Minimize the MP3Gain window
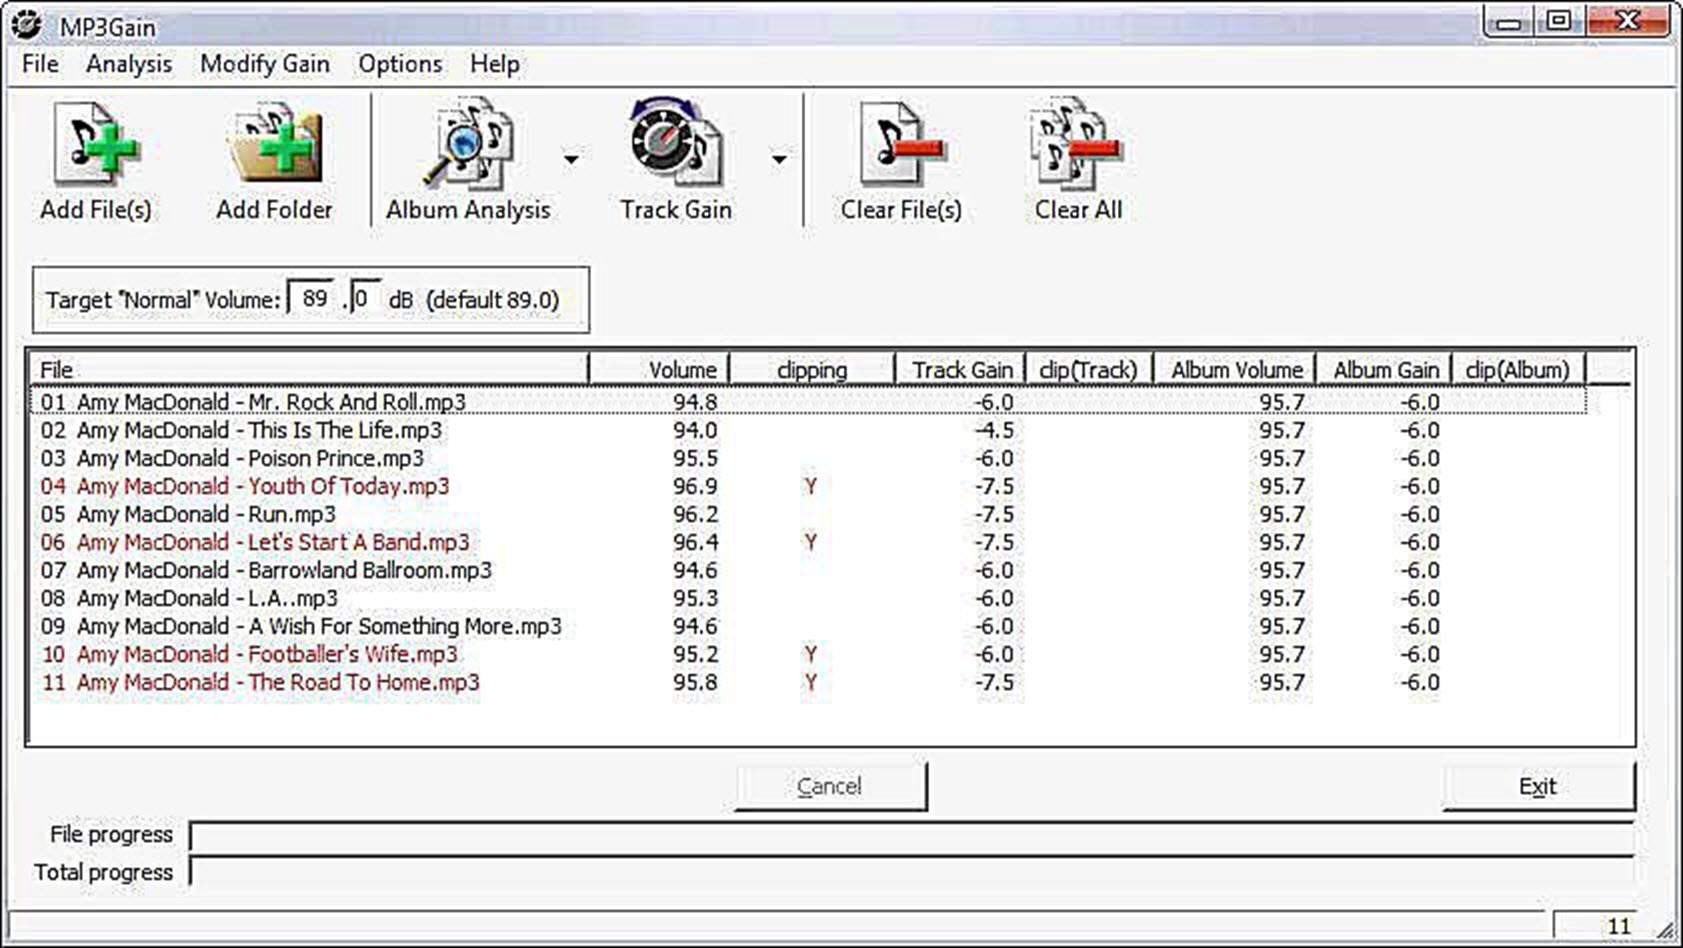The width and height of the screenshot is (1683, 948). pos(1510,21)
